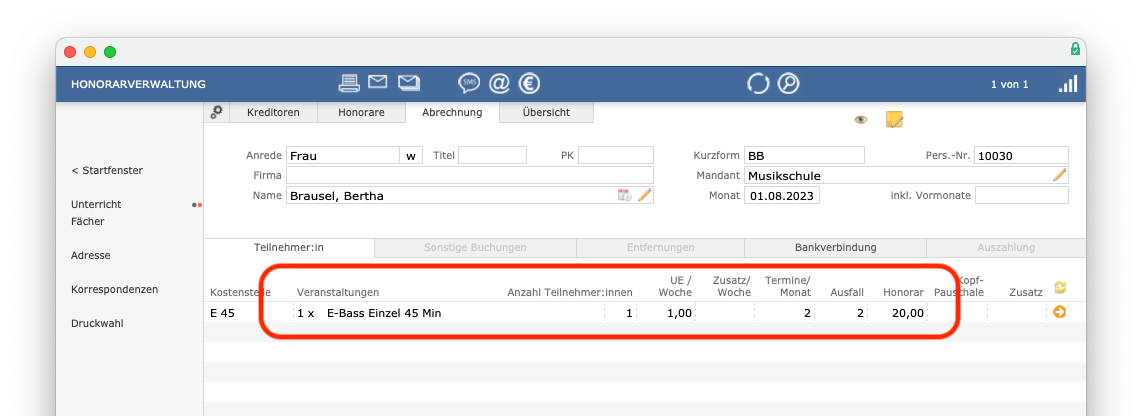Select the Abrechnung tab

point(452,112)
